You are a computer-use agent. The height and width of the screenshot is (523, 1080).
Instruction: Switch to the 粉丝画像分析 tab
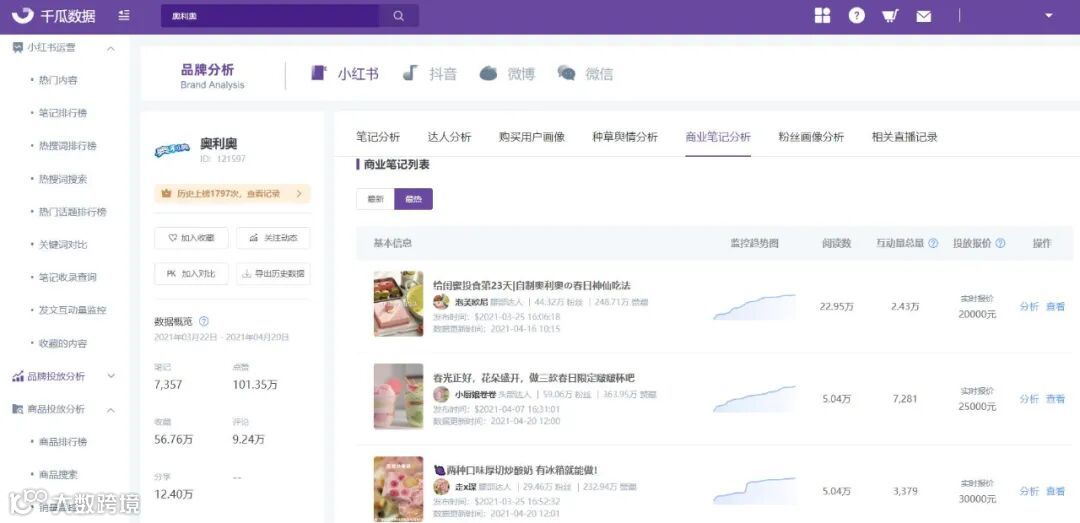pos(811,136)
